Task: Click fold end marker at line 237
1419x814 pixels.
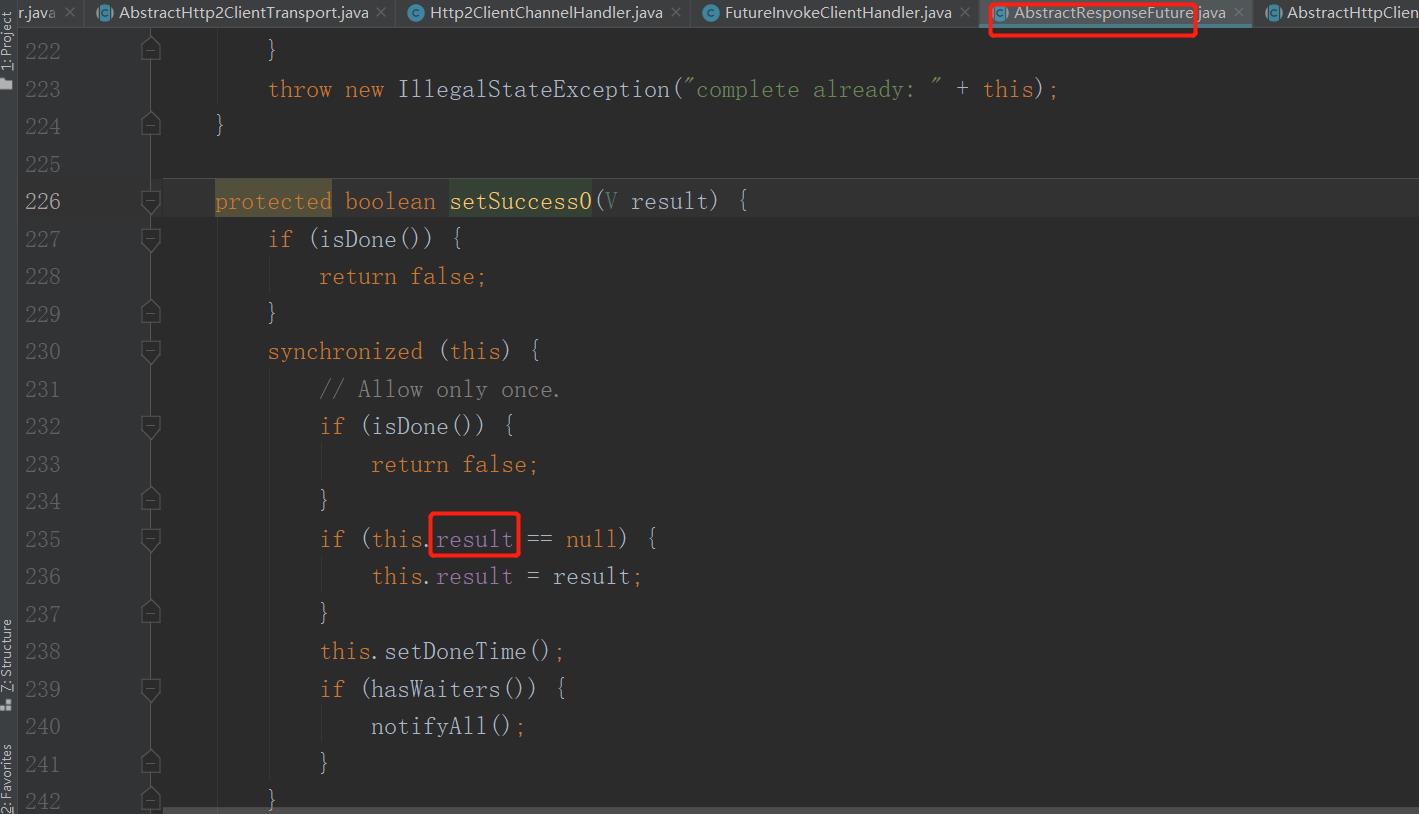Action: pos(151,614)
